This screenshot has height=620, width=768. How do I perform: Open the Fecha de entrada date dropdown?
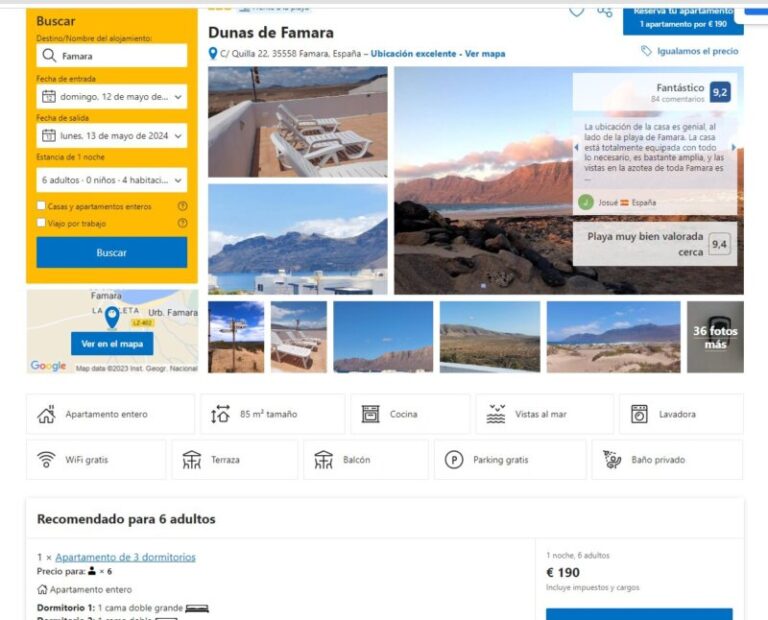pyautogui.click(x=112, y=96)
